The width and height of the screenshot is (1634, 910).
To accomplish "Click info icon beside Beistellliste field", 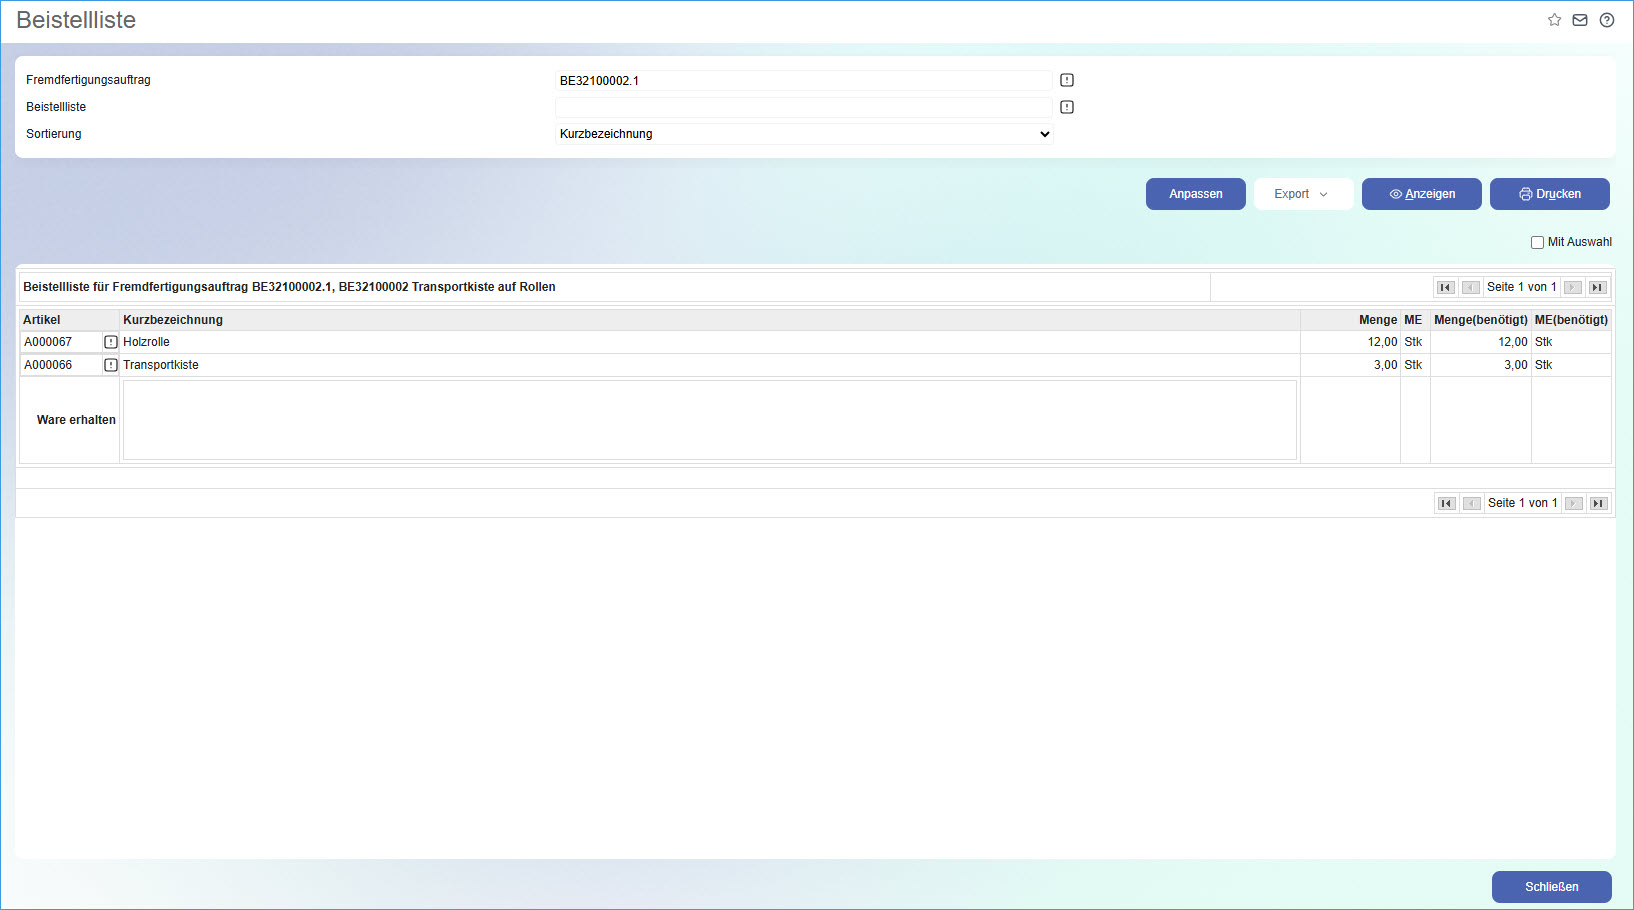I will coord(1067,107).
